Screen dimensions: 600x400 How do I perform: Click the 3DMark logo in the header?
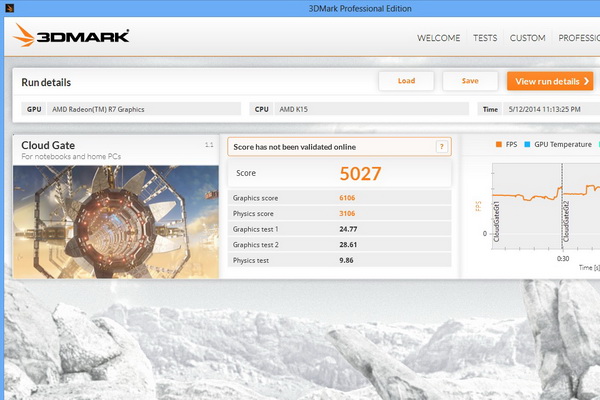(x=71, y=36)
